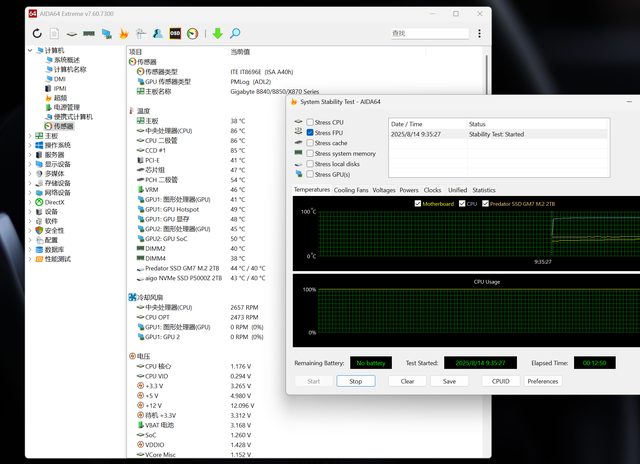Viewport: 640px width, 464px height.
Task: Expand the 服务器 tree node
Action: coord(30,155)
